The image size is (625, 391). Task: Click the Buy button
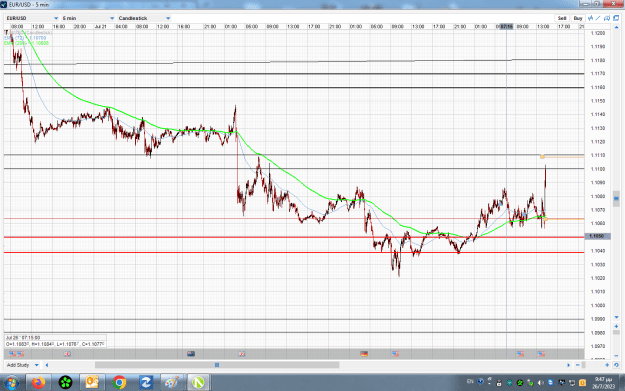pyautogui.click(x=578, y=18)
